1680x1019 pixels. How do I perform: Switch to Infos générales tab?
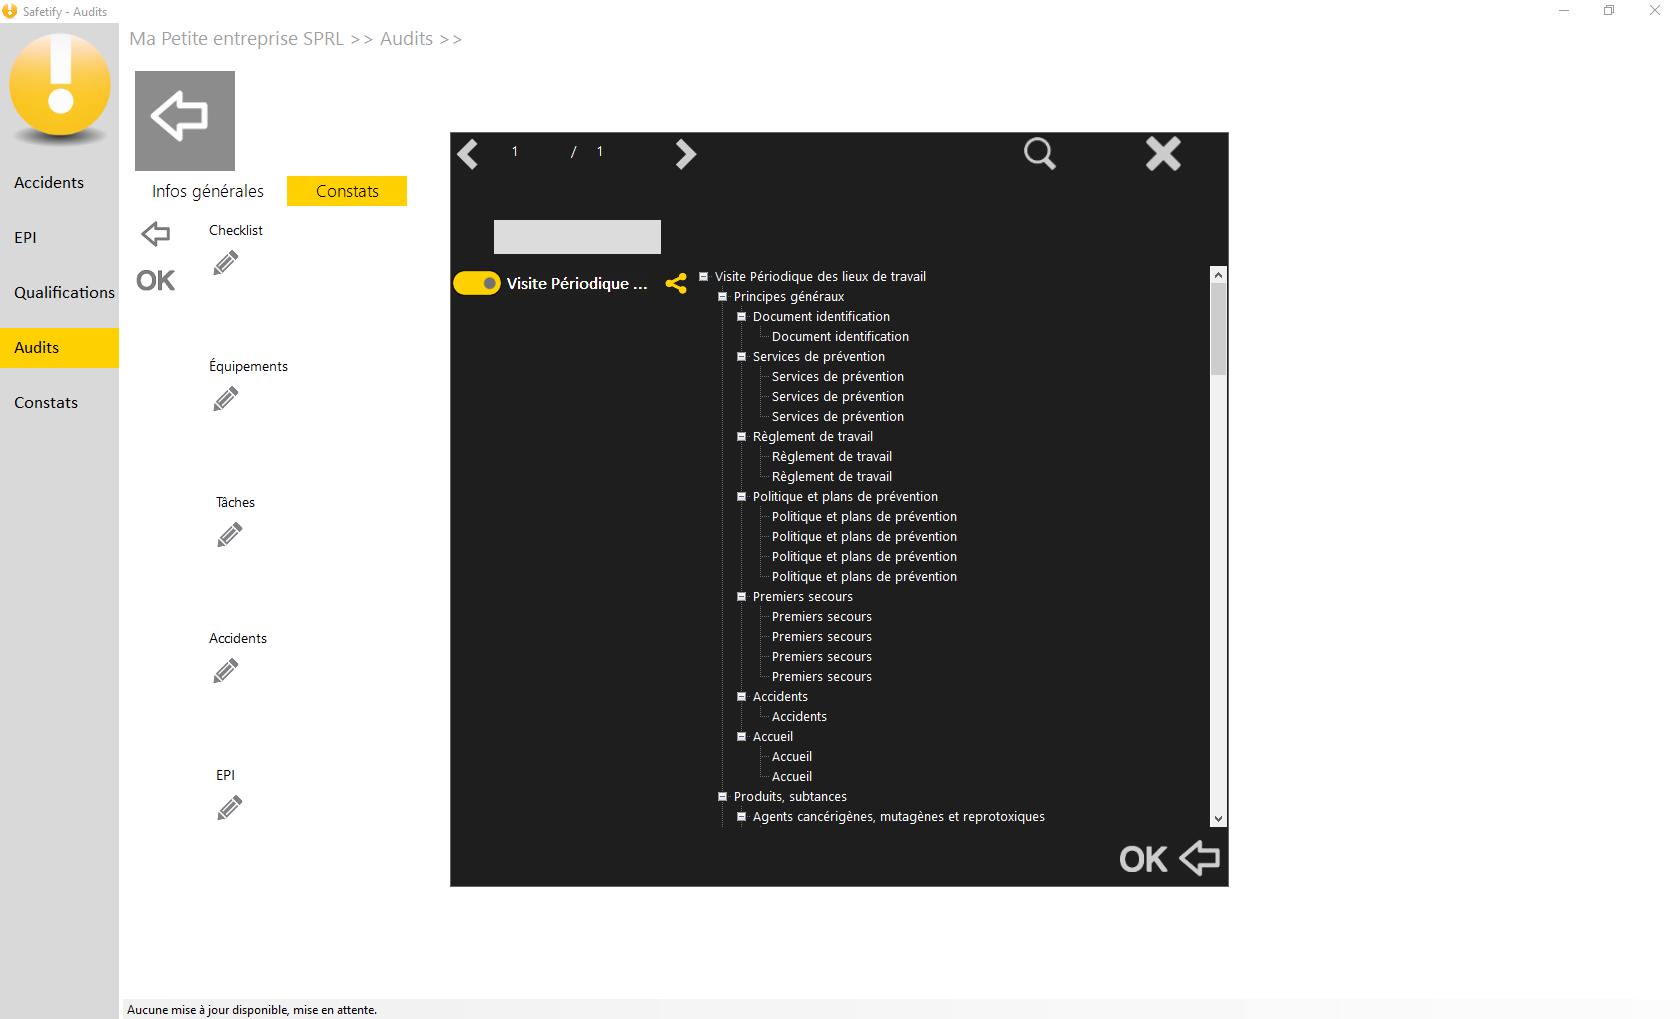point(208,191)
